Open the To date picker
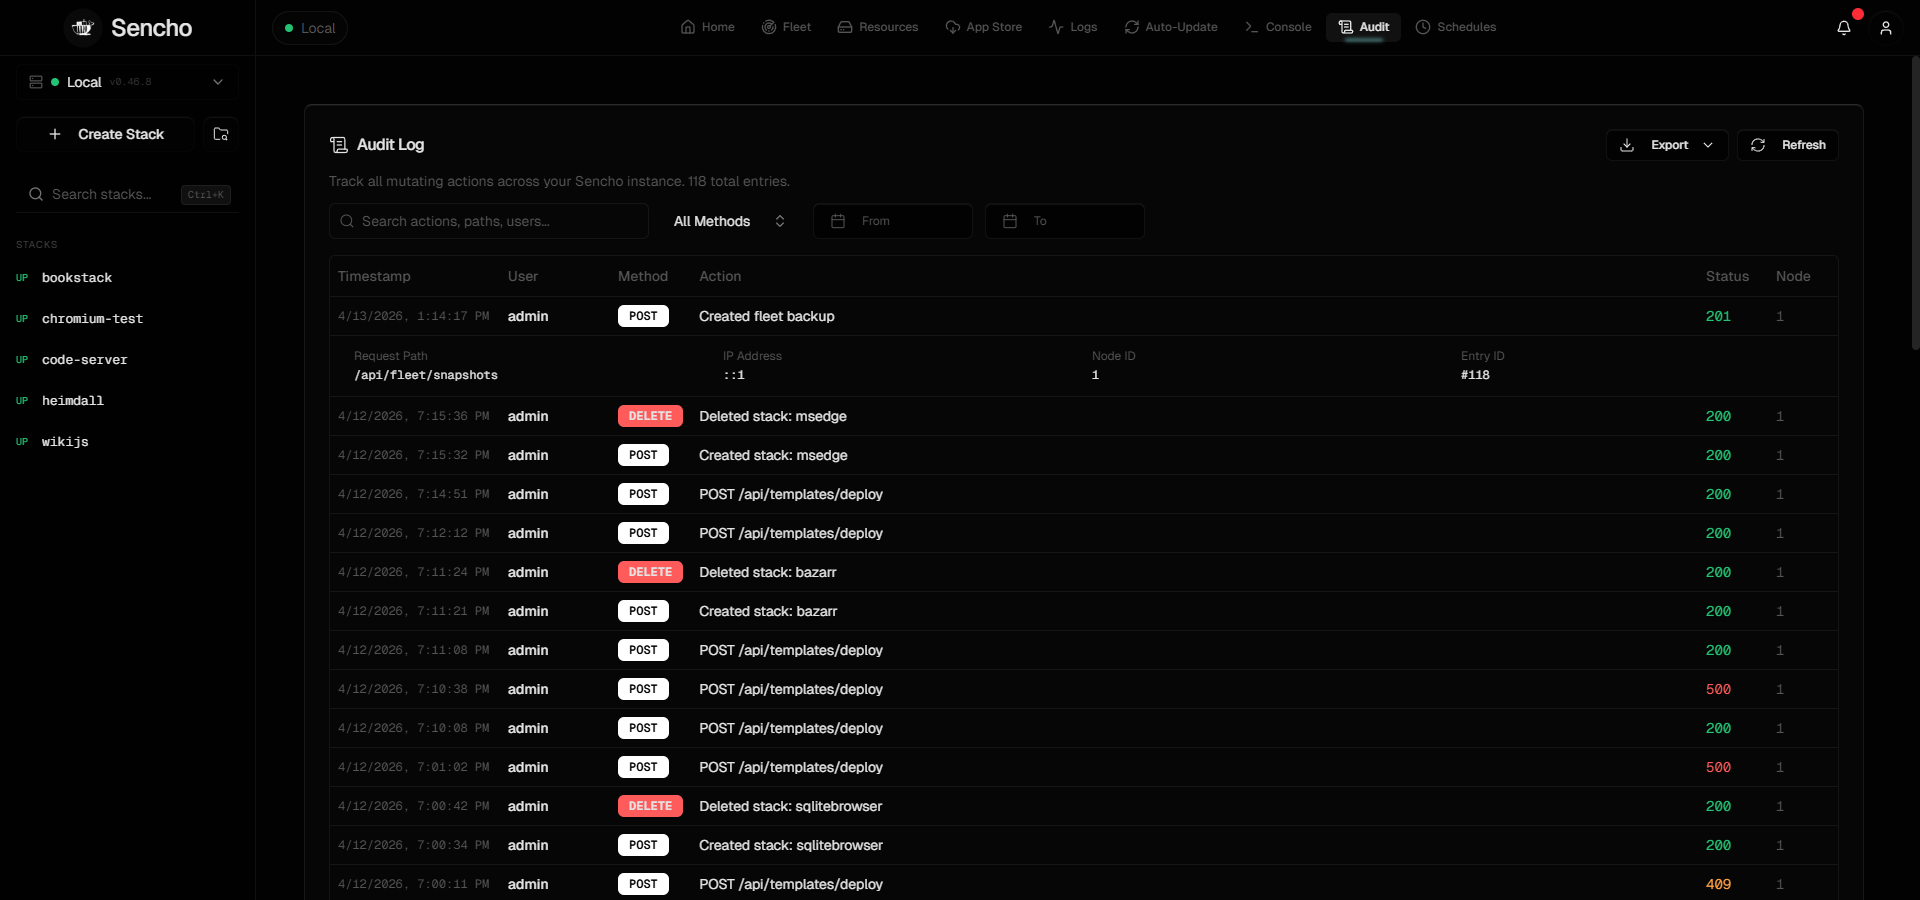The image size is (1920, 900). [x=1065, y=221]
